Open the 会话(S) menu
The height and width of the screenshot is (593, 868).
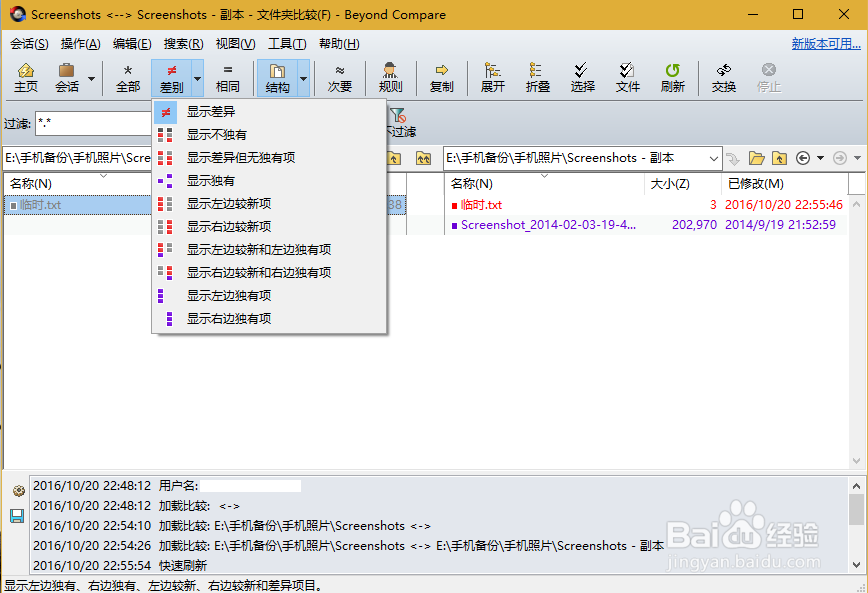click(29, 44)
